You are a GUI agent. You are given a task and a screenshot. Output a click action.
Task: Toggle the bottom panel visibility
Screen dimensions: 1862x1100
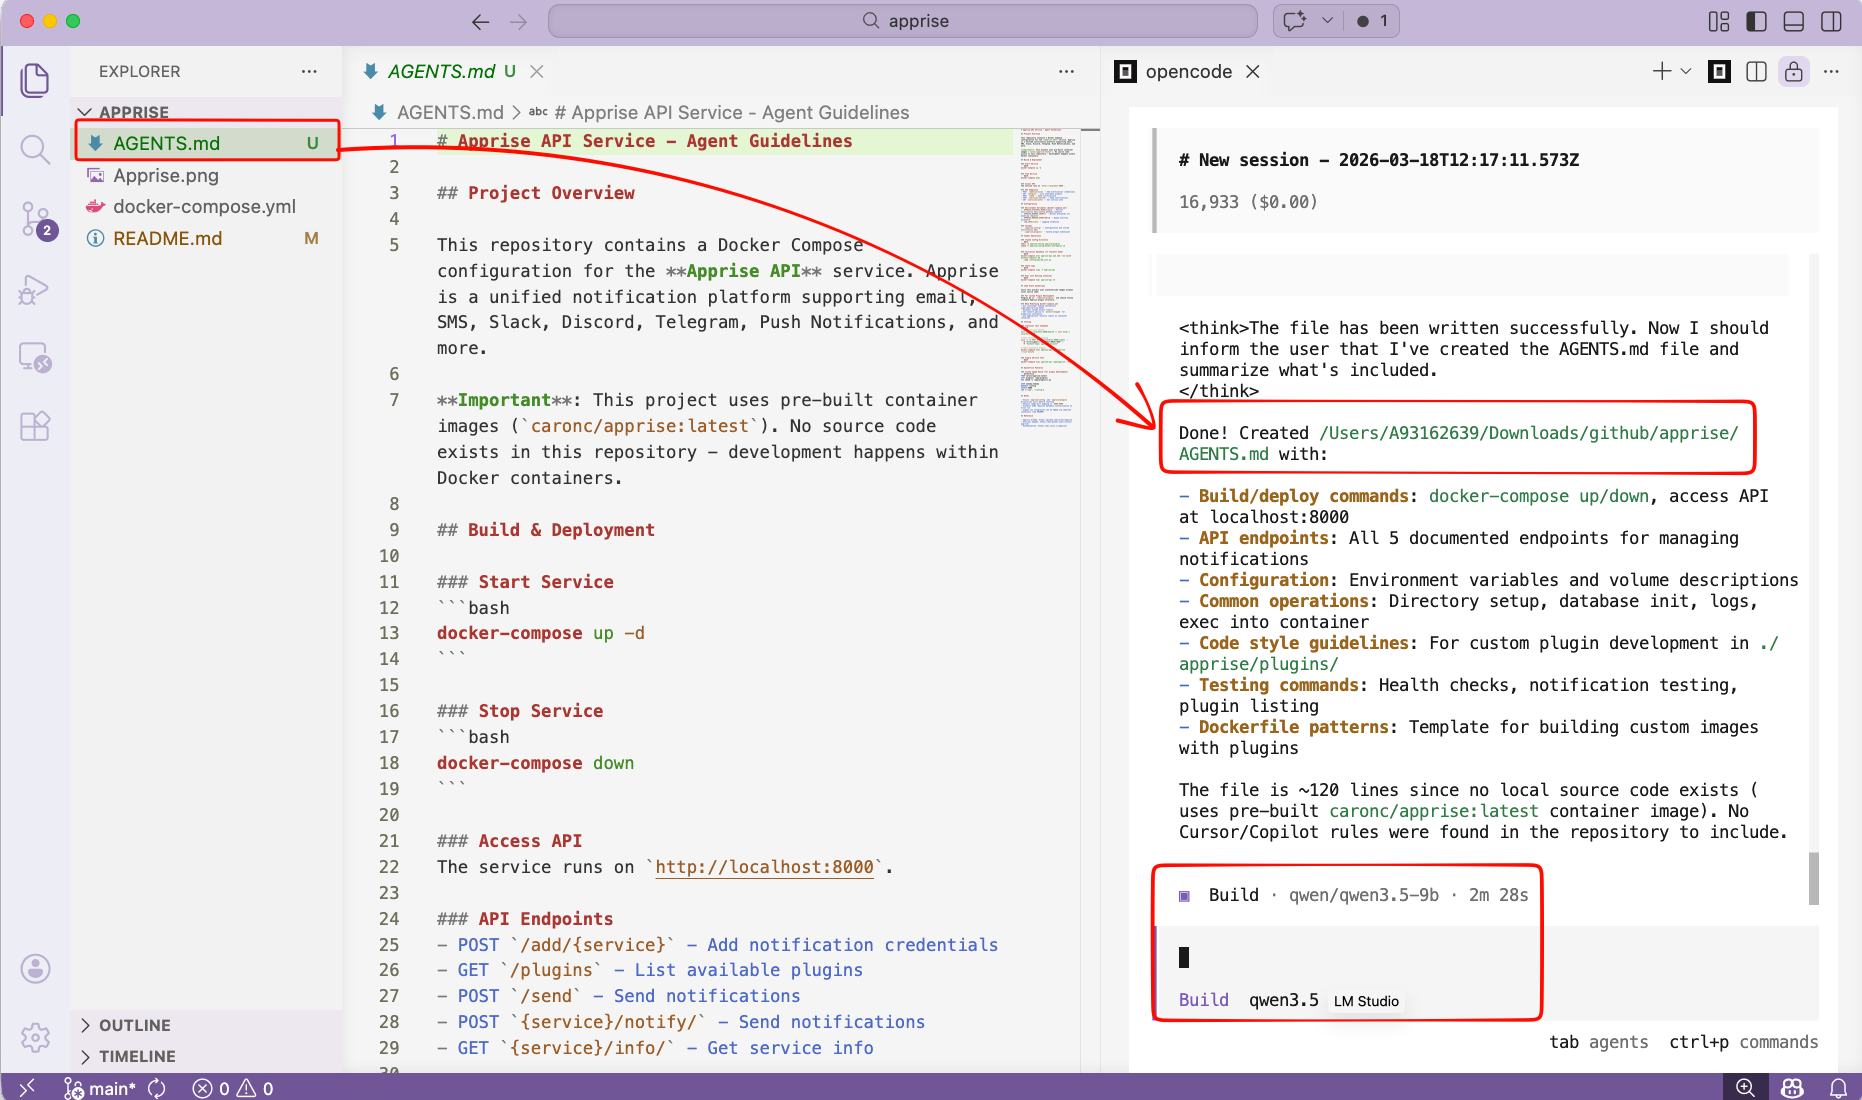point(1793,20)
